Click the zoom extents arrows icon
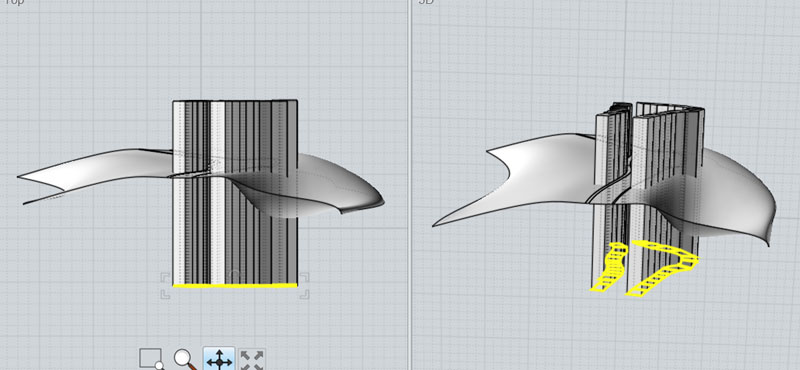 click(252, 360)
